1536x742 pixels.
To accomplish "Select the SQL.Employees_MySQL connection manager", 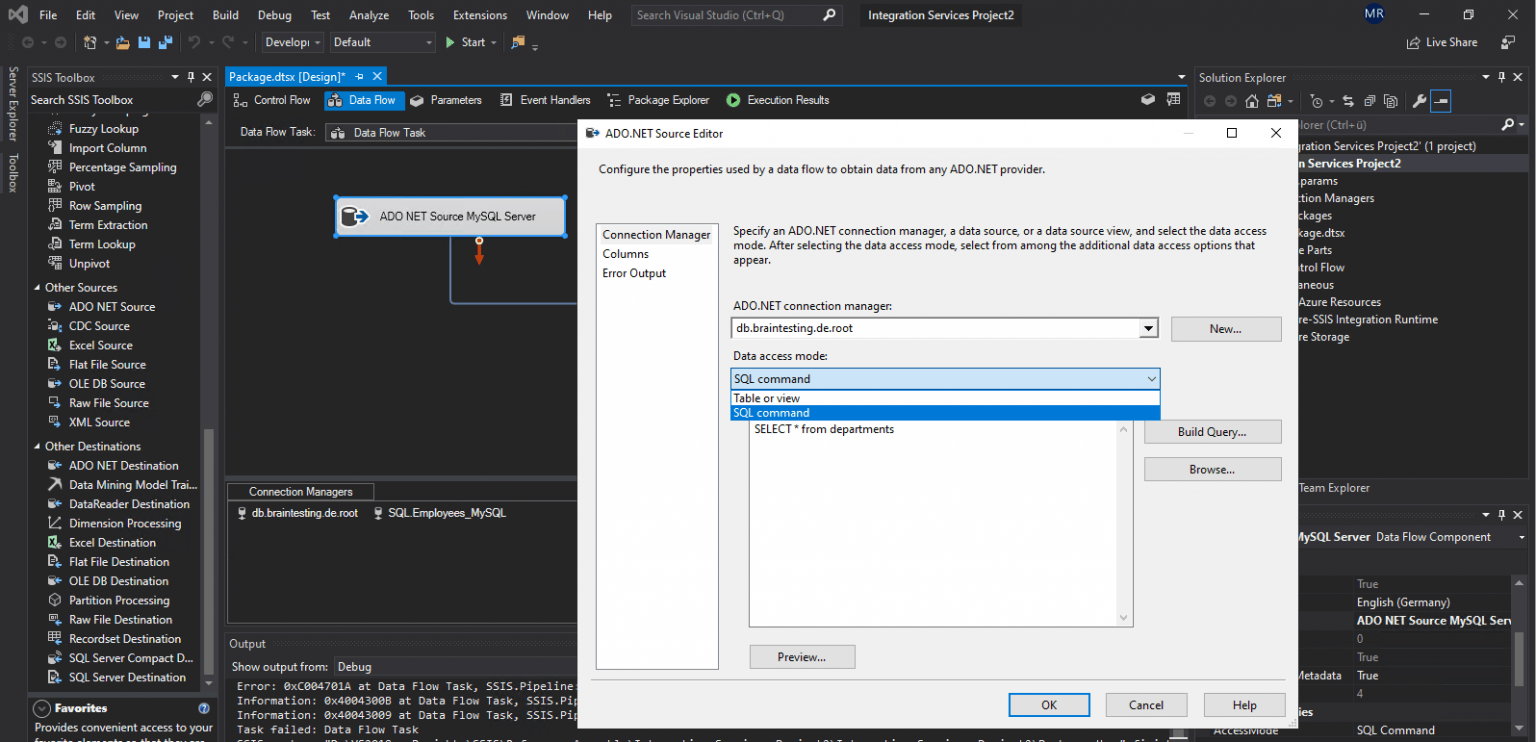I will 438,513.
